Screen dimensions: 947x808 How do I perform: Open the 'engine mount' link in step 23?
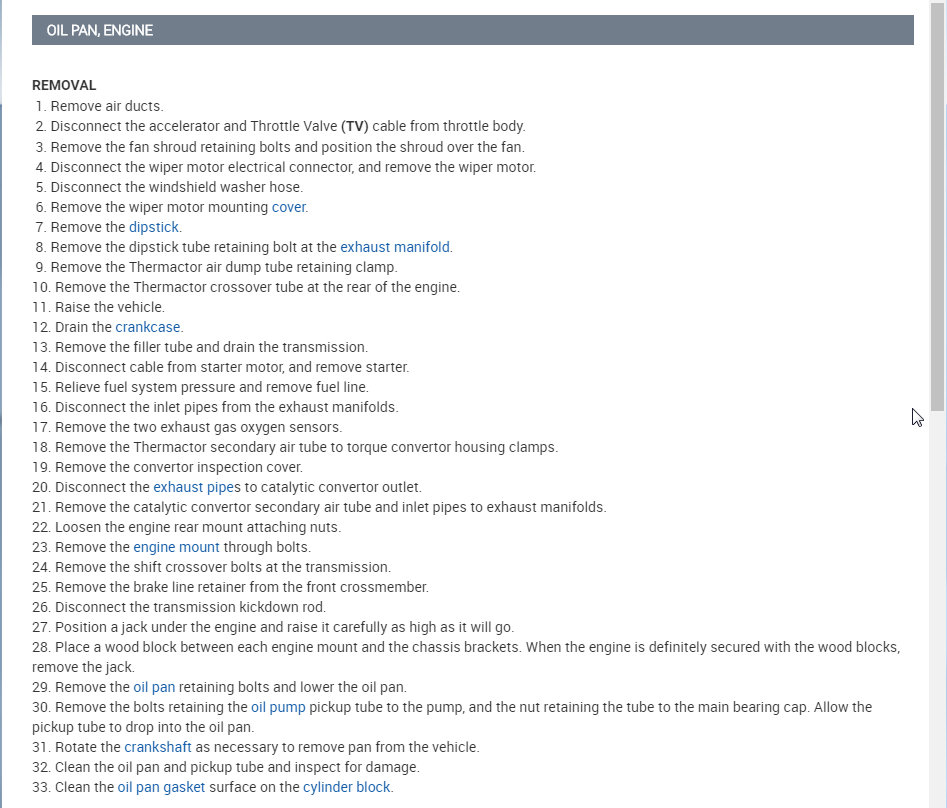(x=176, y=547)
